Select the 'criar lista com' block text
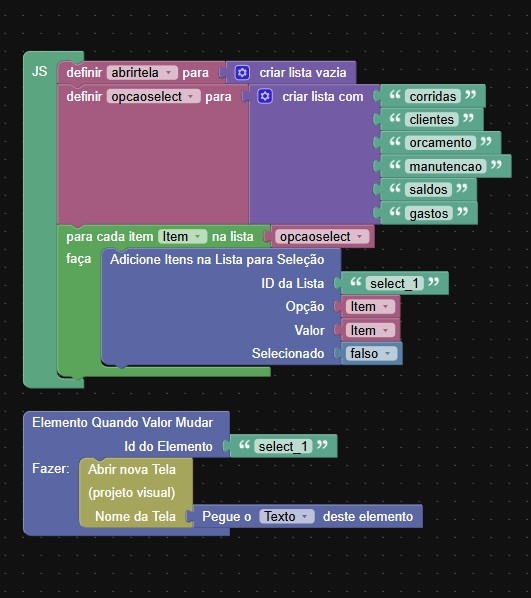 pos(323,96)
